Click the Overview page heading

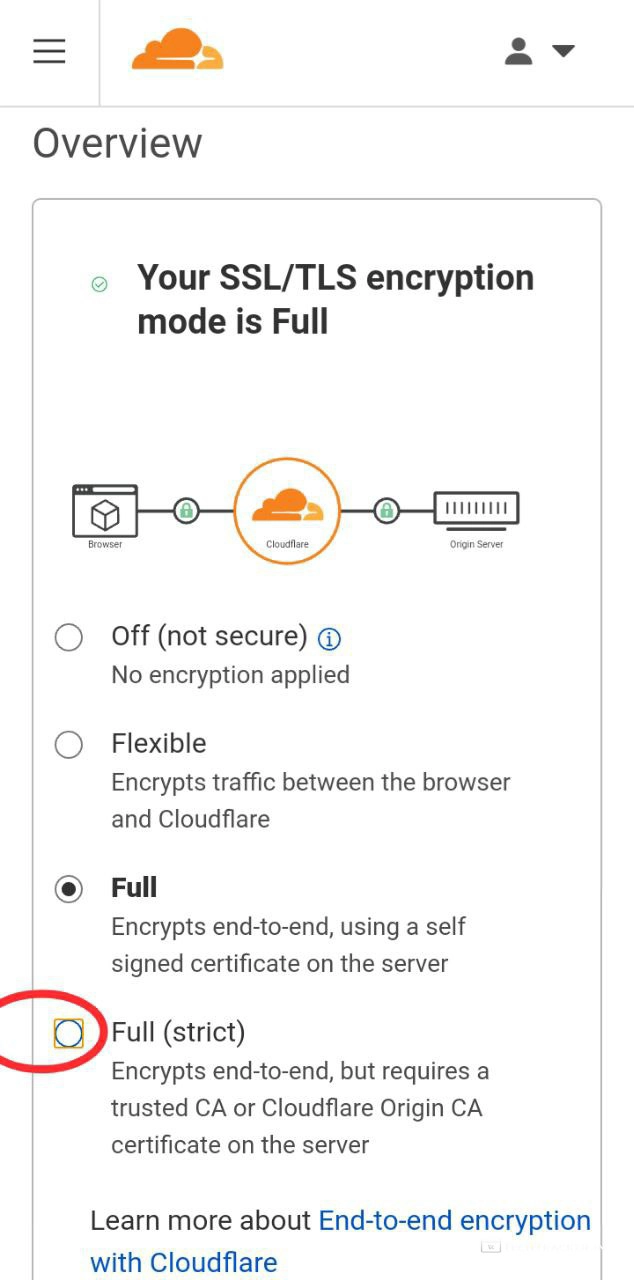point(118,144)
